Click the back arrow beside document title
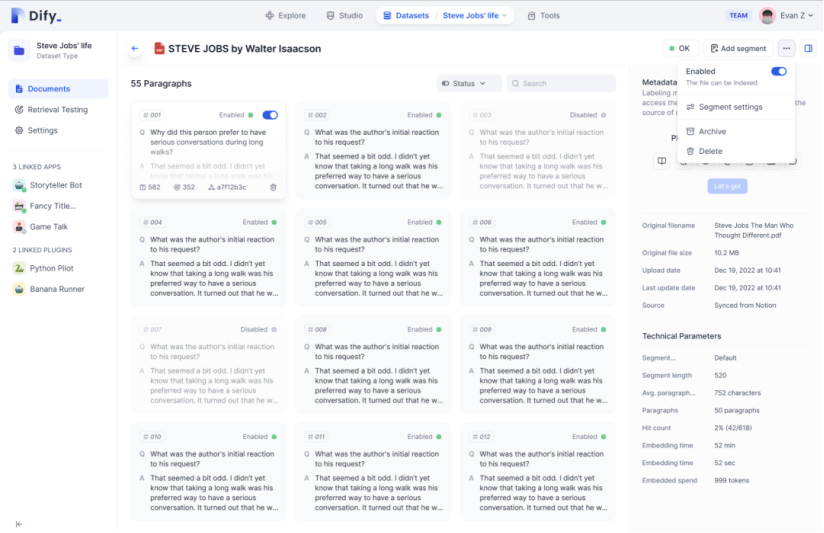 pyautogui.click(x=135, y=48)
